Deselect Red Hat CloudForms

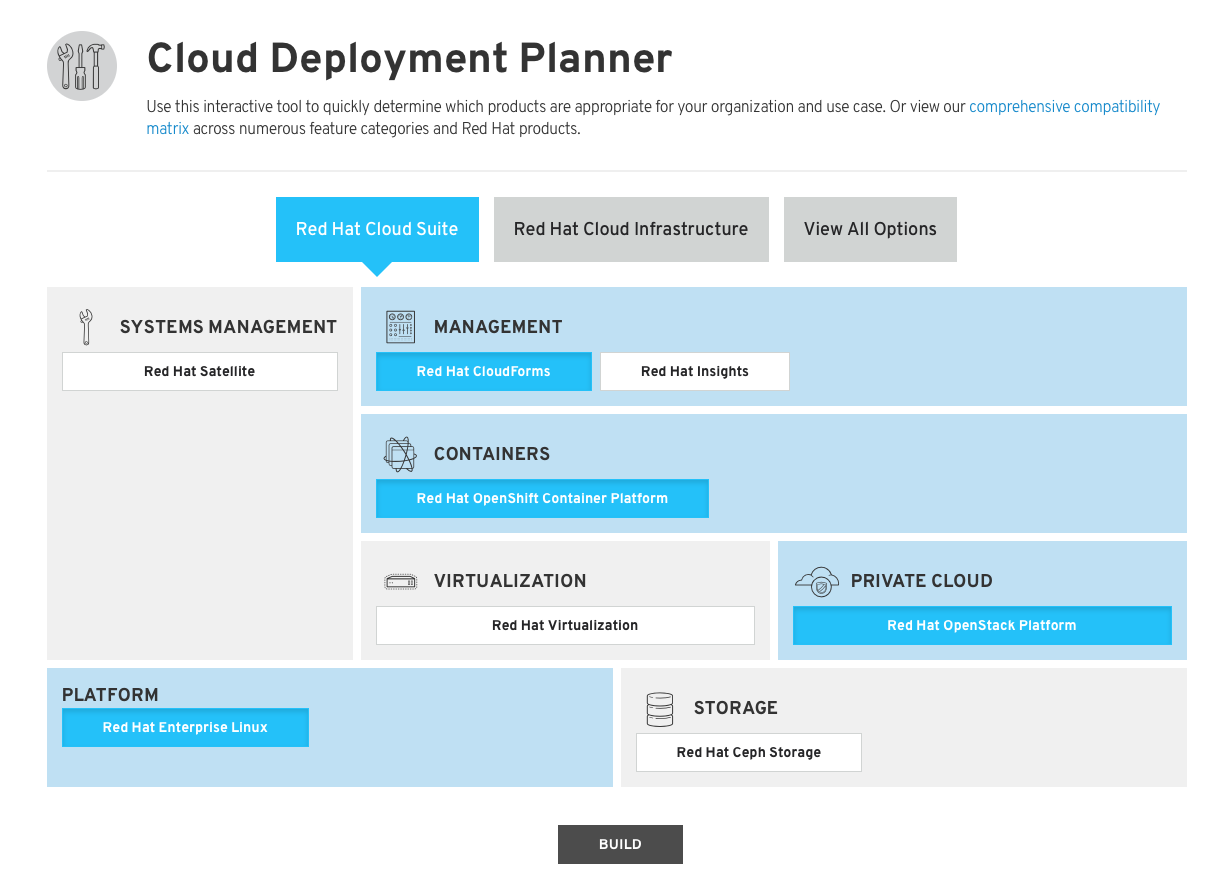click(483, 371)
